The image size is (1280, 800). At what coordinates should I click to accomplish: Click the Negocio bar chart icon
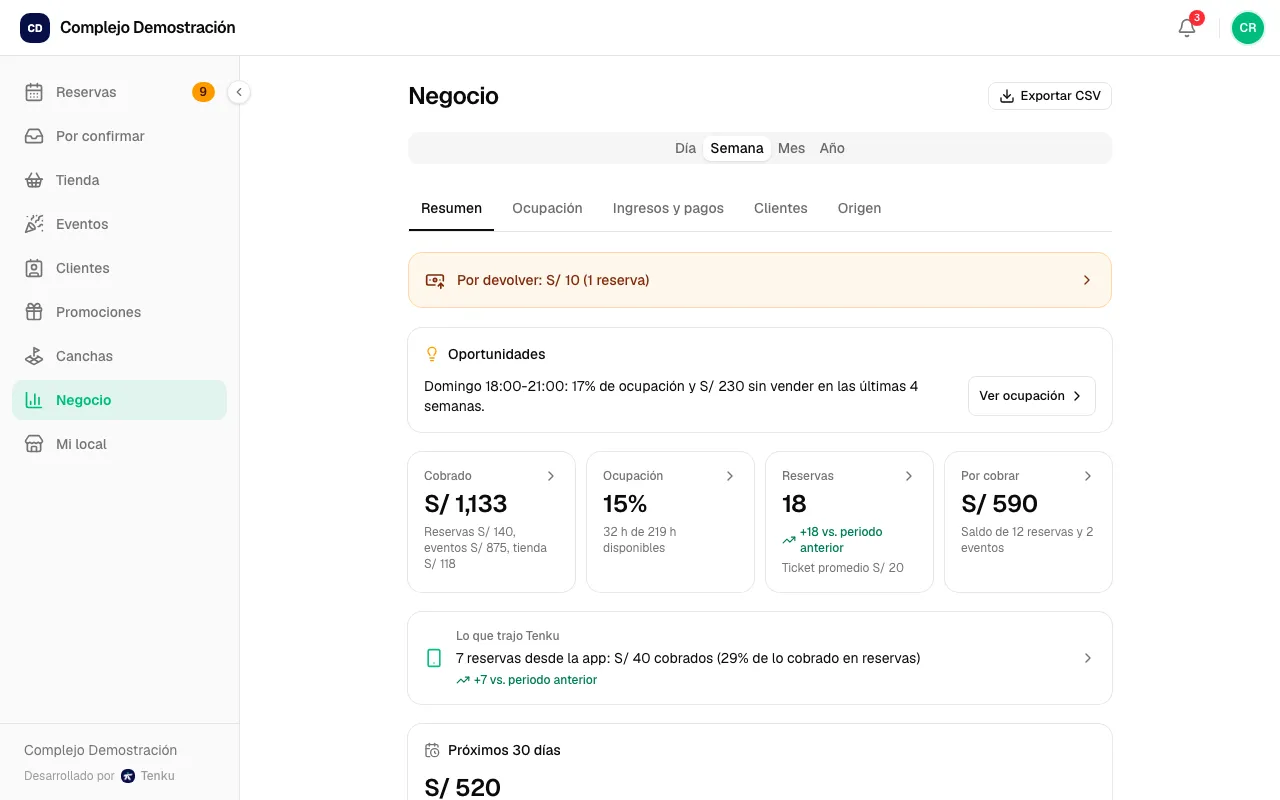[34, 400]
